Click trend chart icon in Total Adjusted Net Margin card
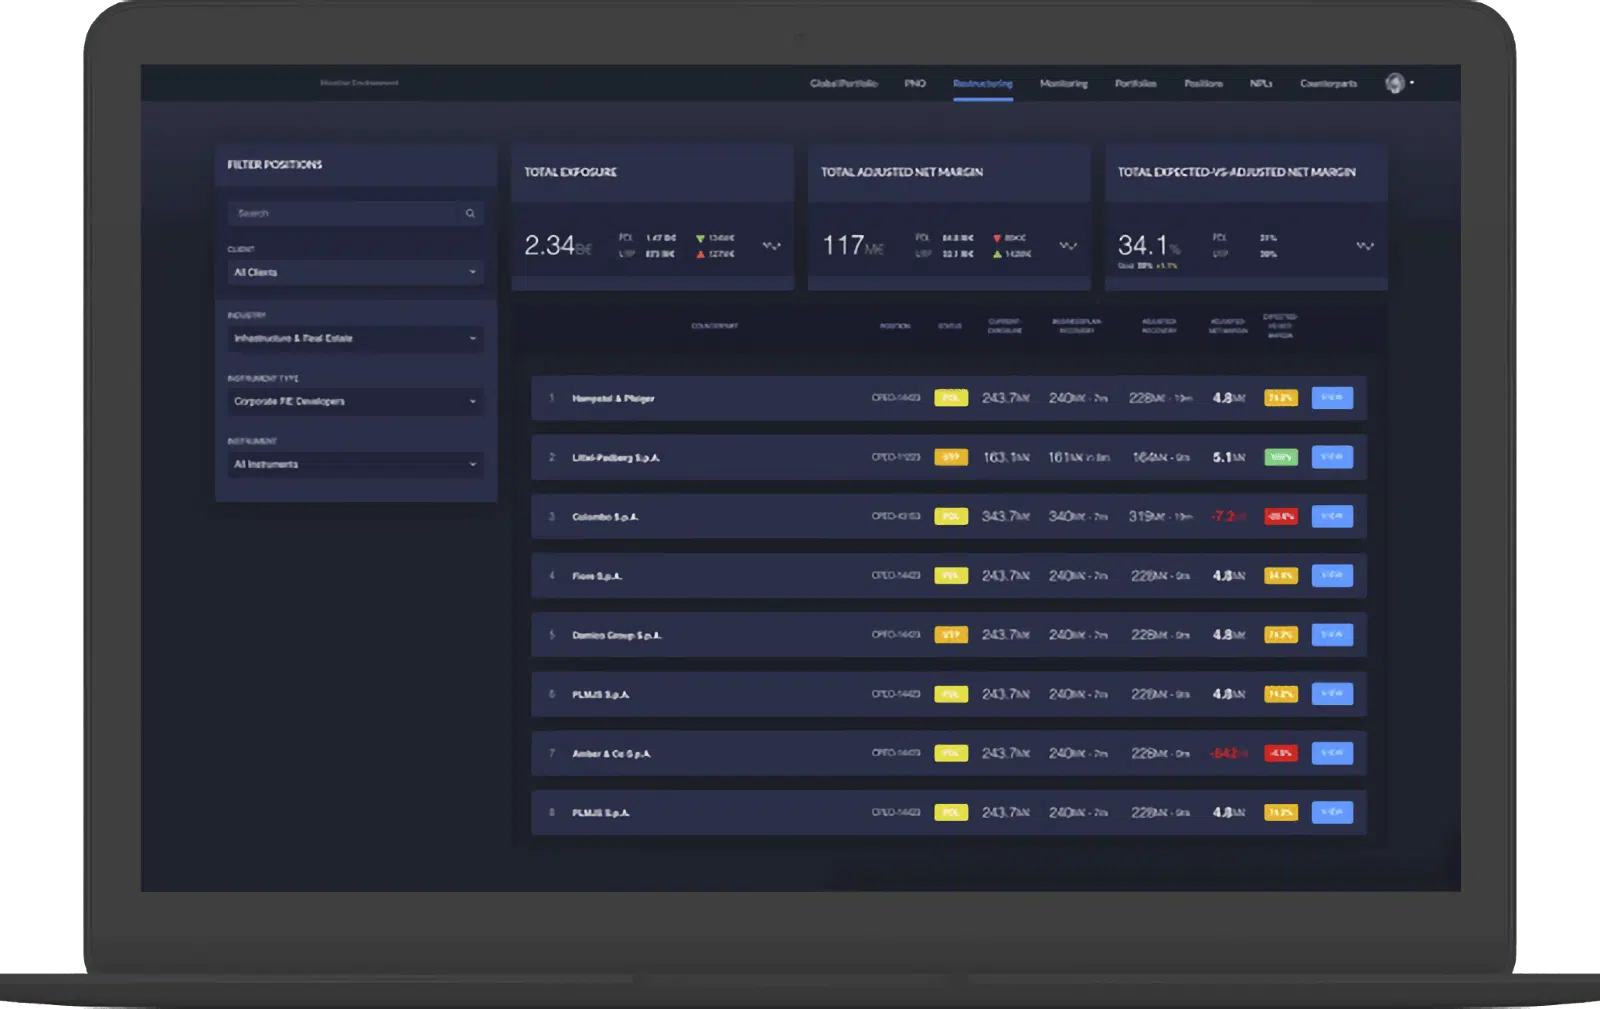This screenshot has height=1009, width=1600. (1068, 246)
